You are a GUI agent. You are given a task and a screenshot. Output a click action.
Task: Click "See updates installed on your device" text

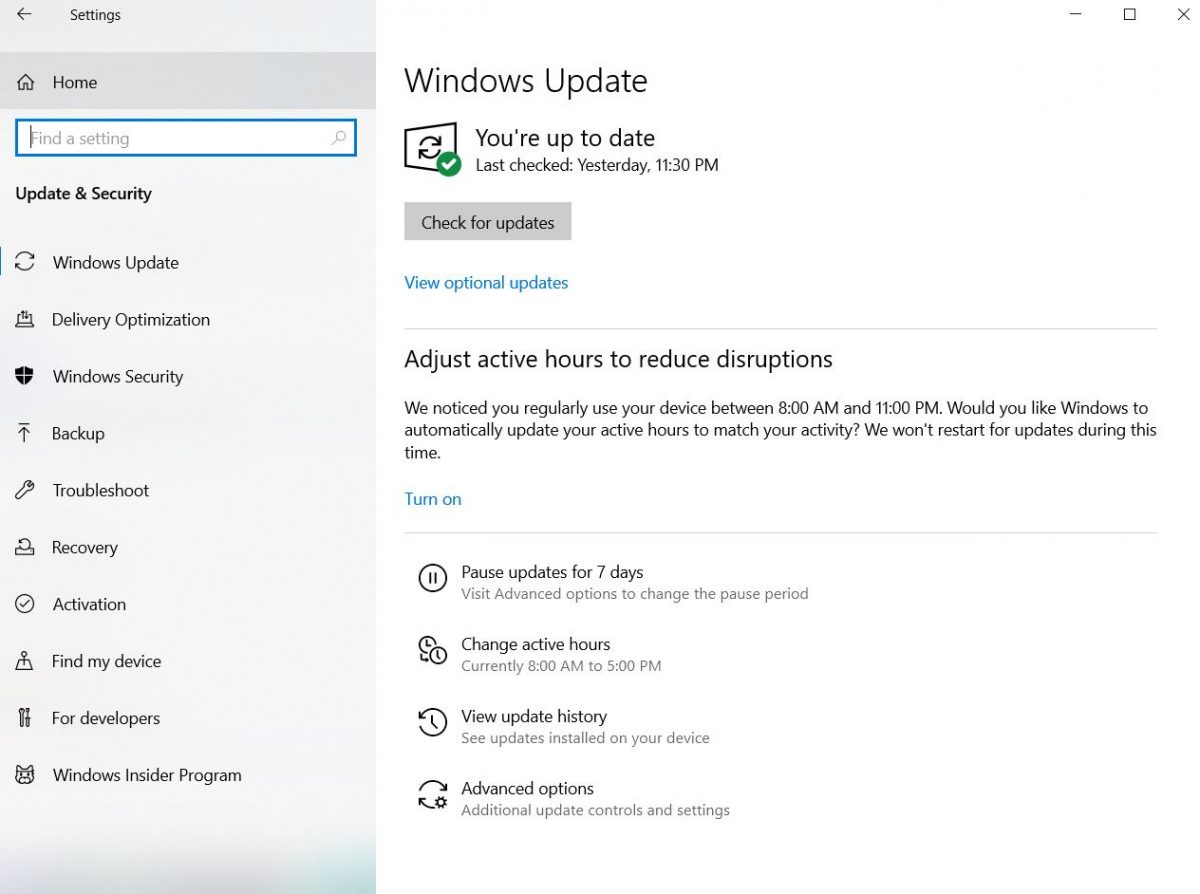tap(585, 738)
